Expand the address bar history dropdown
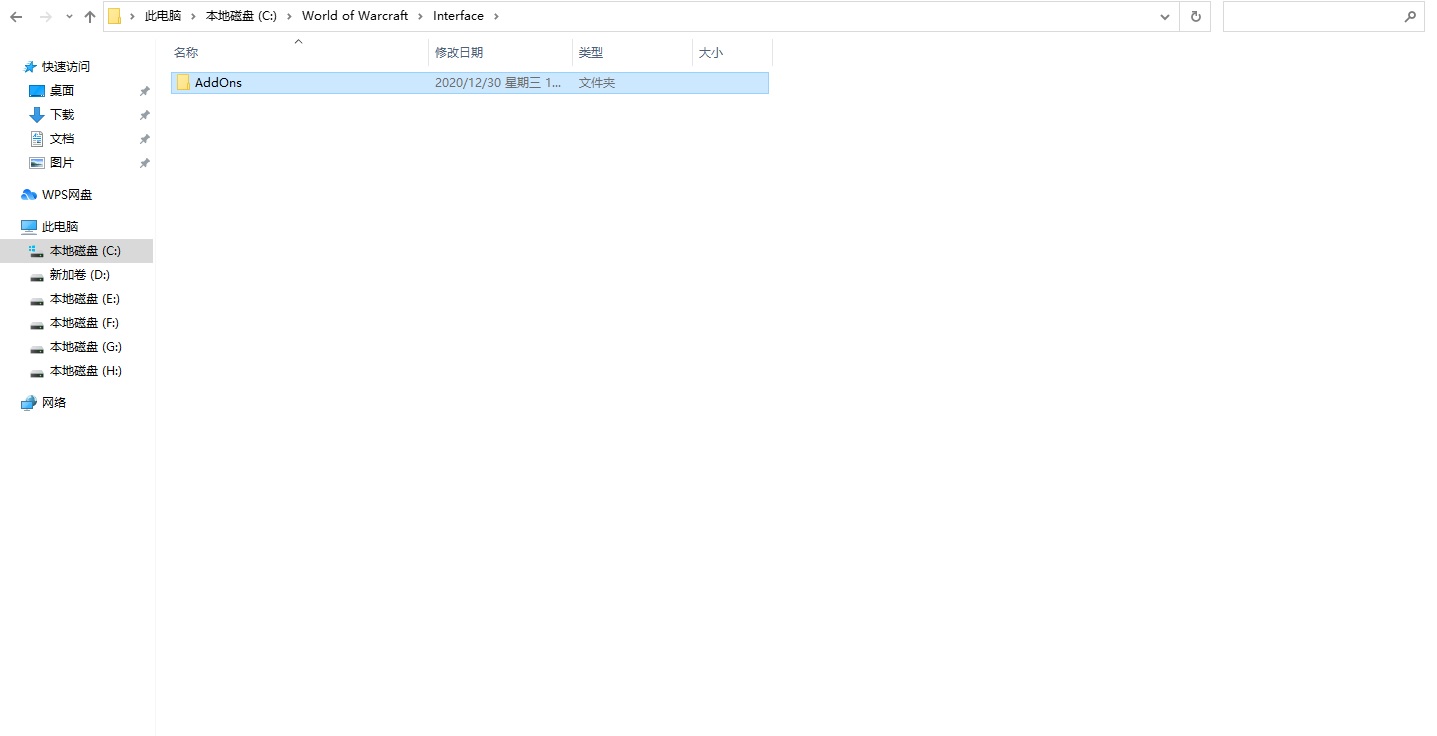Screen dimensions: 1437x736 (1165, 17)
